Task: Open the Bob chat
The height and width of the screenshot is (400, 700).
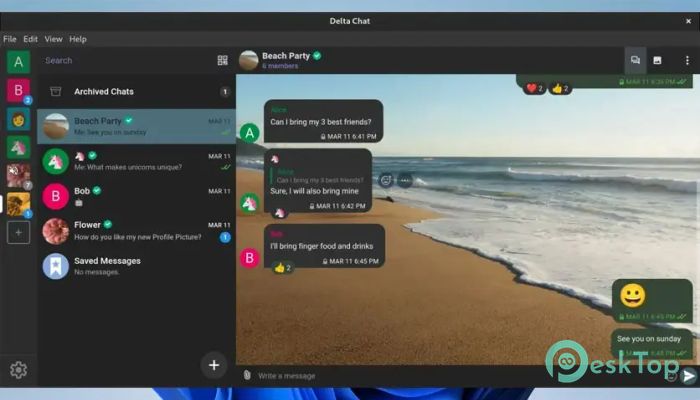Action: 136,196
